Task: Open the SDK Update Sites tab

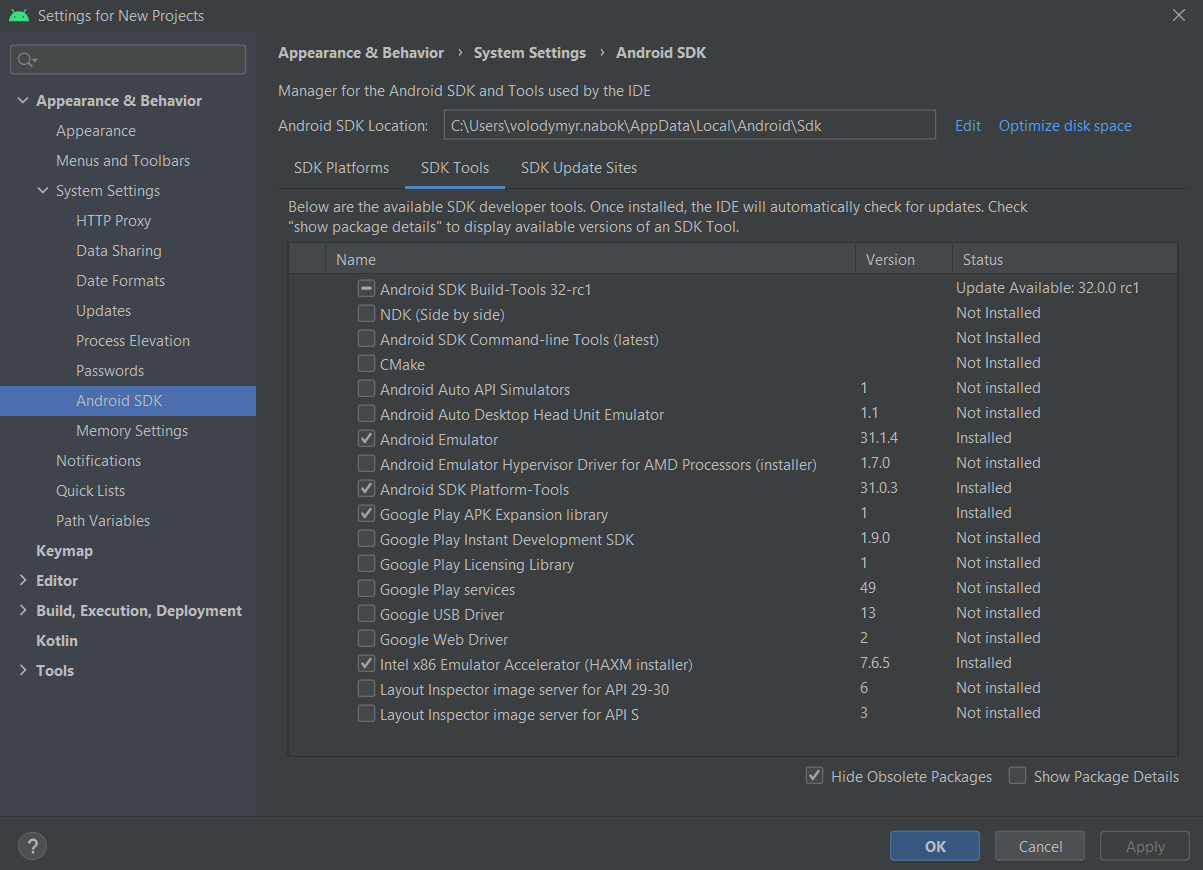Action: [x=578, y=168]
